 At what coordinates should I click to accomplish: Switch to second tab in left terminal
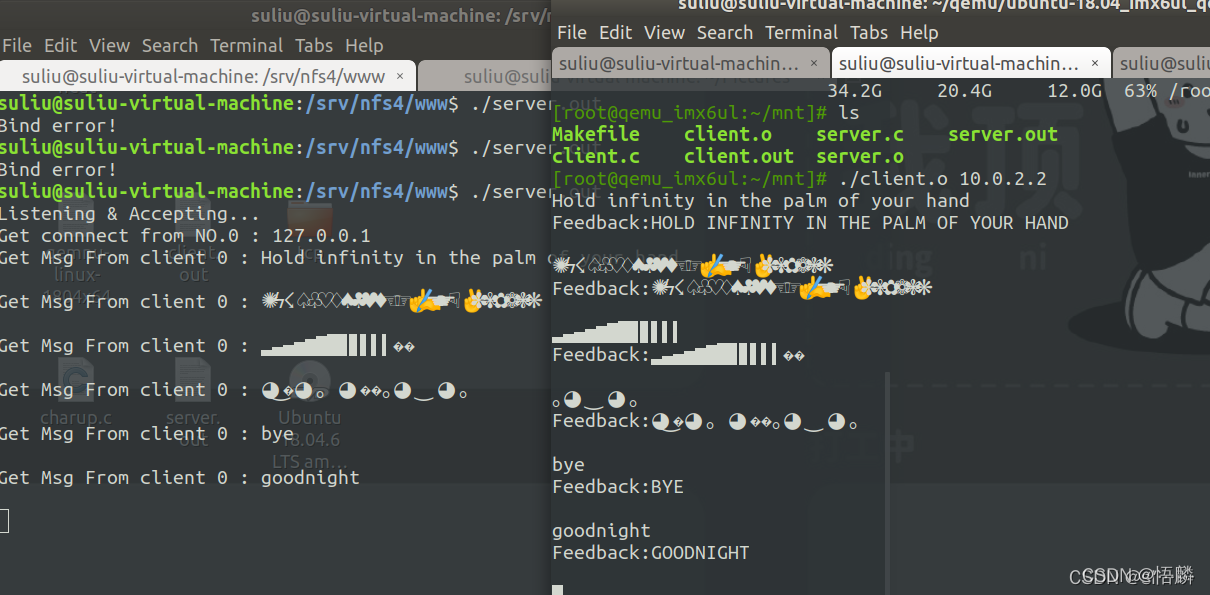(x=485, y=76)
